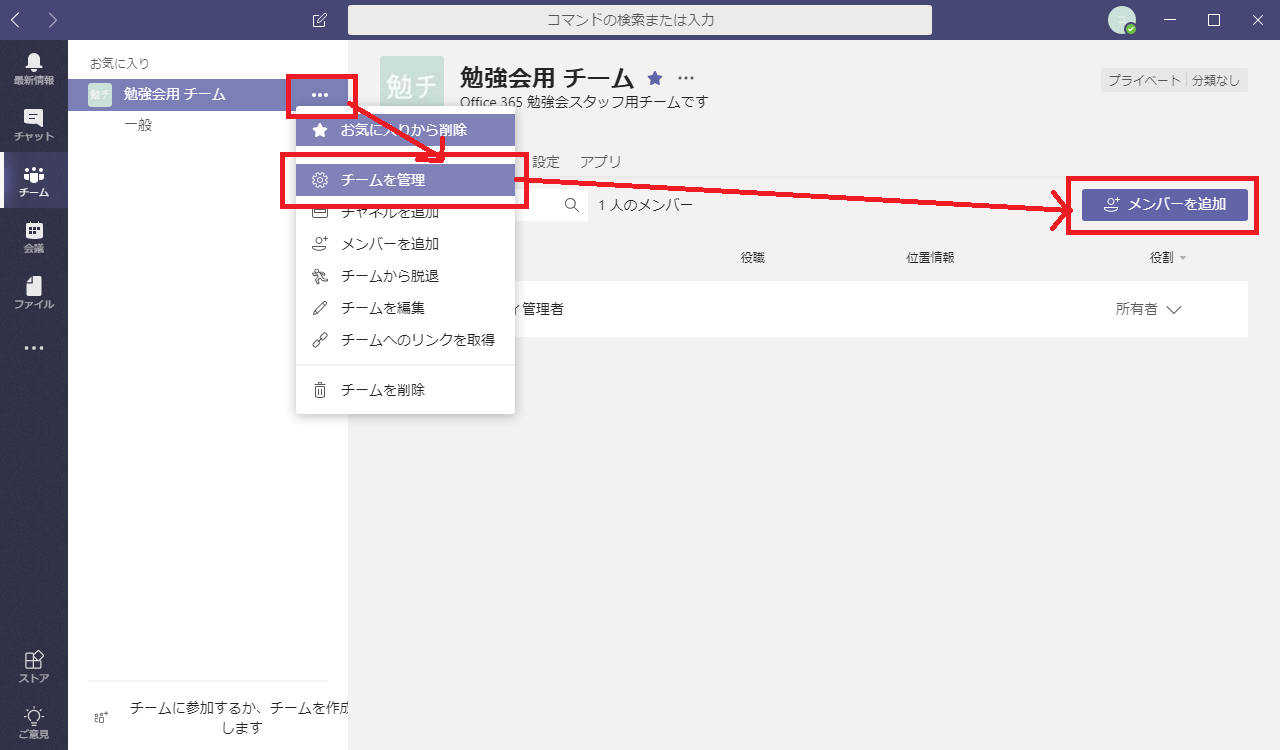1280x750 pixels.
Task: Go back with left arrow
Action: [17, 19]
